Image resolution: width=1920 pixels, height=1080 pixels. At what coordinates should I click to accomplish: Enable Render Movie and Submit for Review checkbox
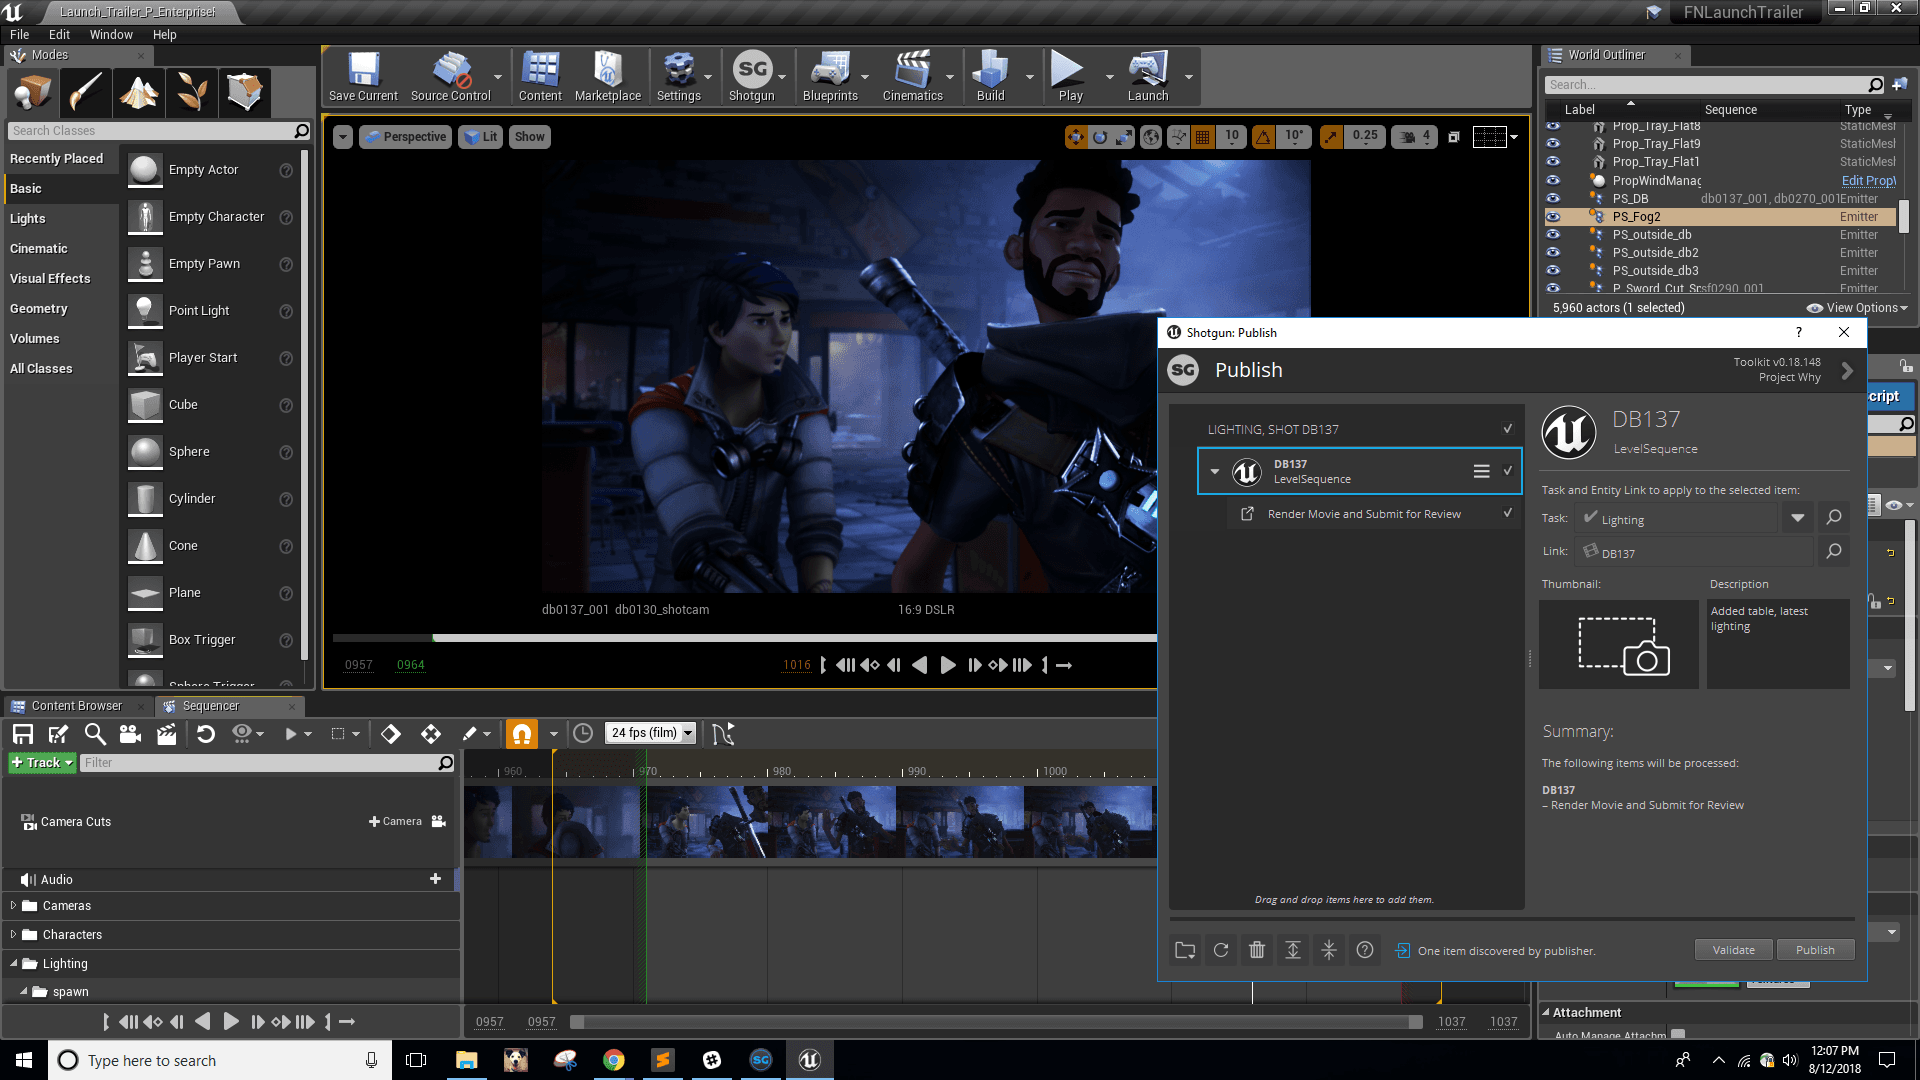(1507, 513)
